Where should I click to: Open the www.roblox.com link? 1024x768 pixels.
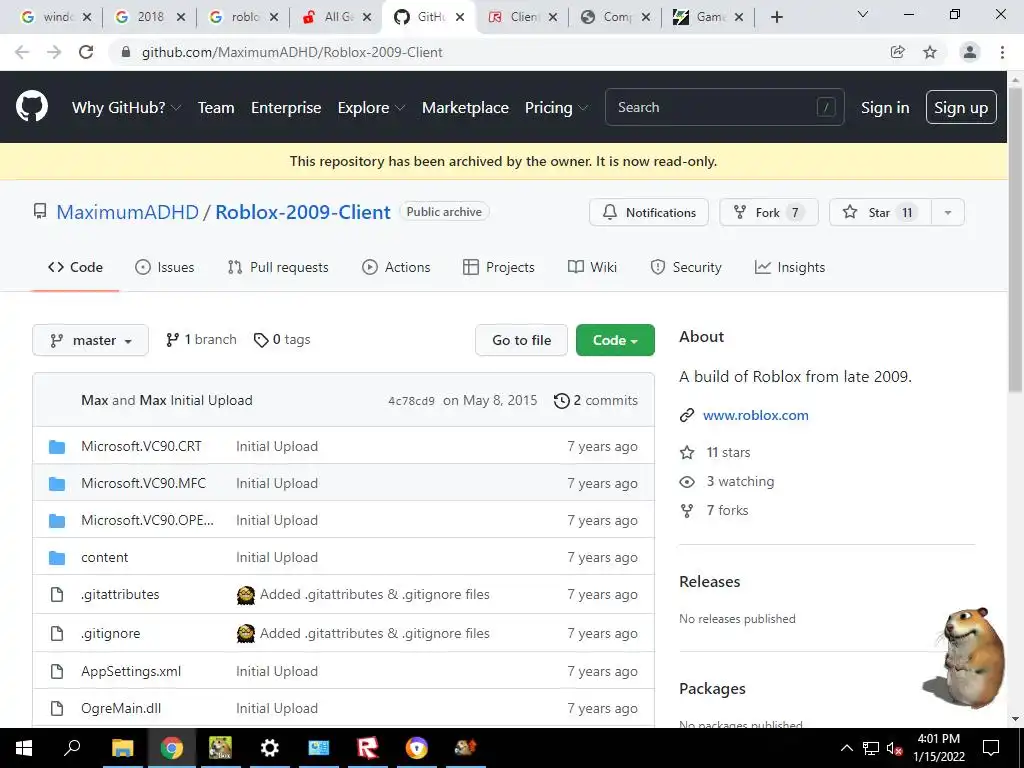pyautogui.click(x=756, y=415)
